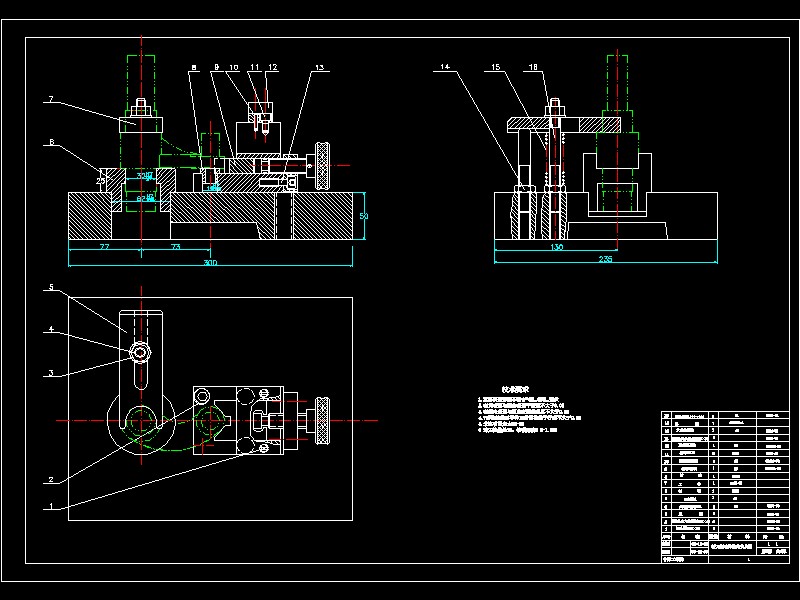Click the parts list title block table

tap(725, 487)
